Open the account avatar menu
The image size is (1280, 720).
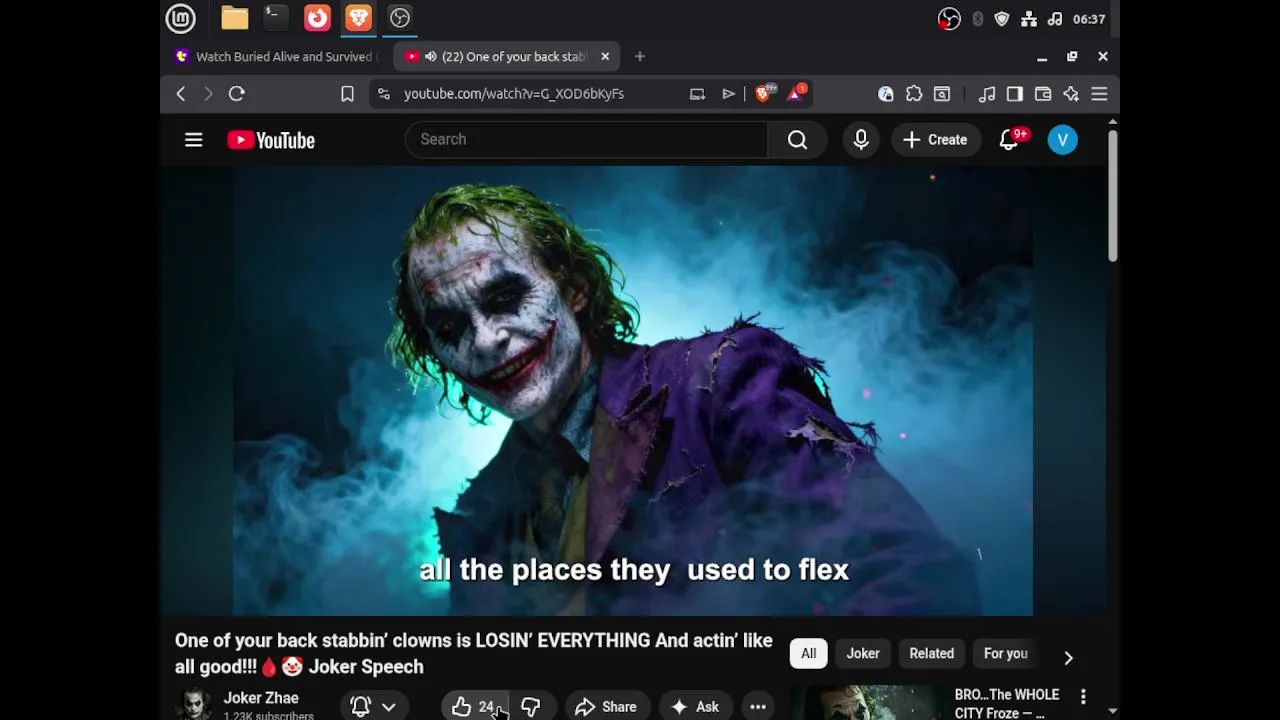point(1062,140)
